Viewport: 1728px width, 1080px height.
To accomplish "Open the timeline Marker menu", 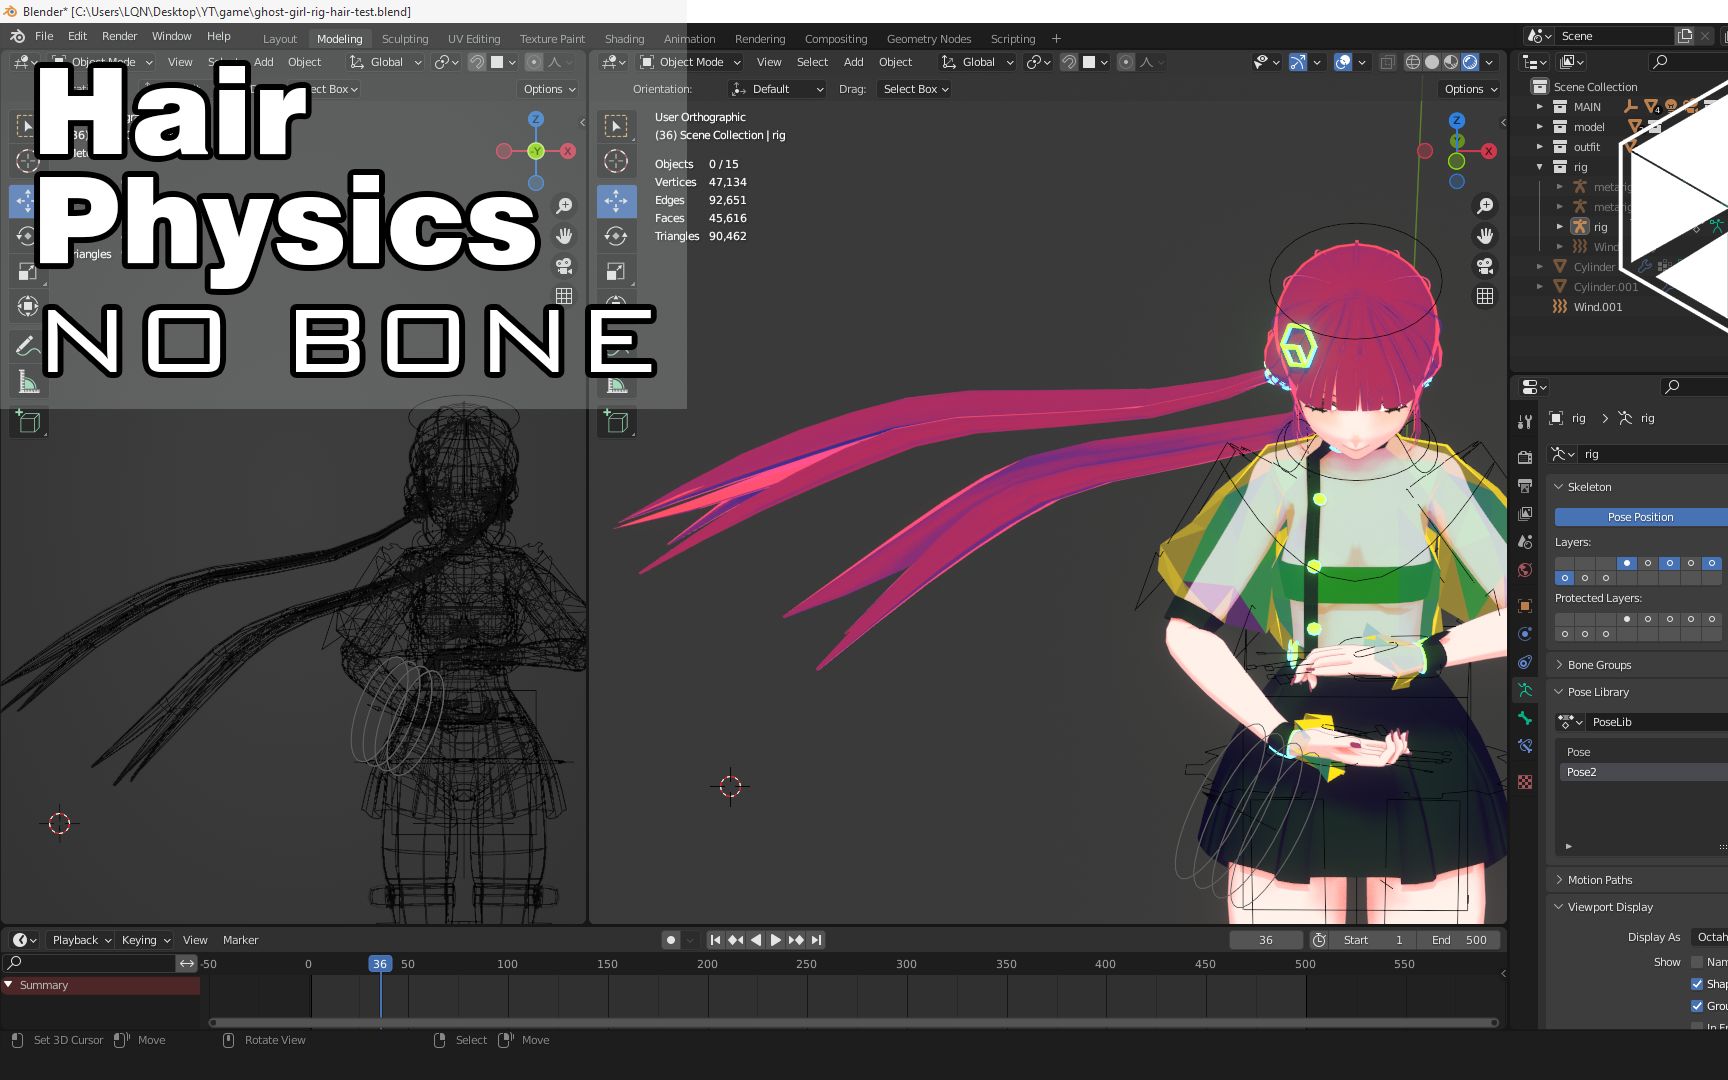I will (240, 940).
